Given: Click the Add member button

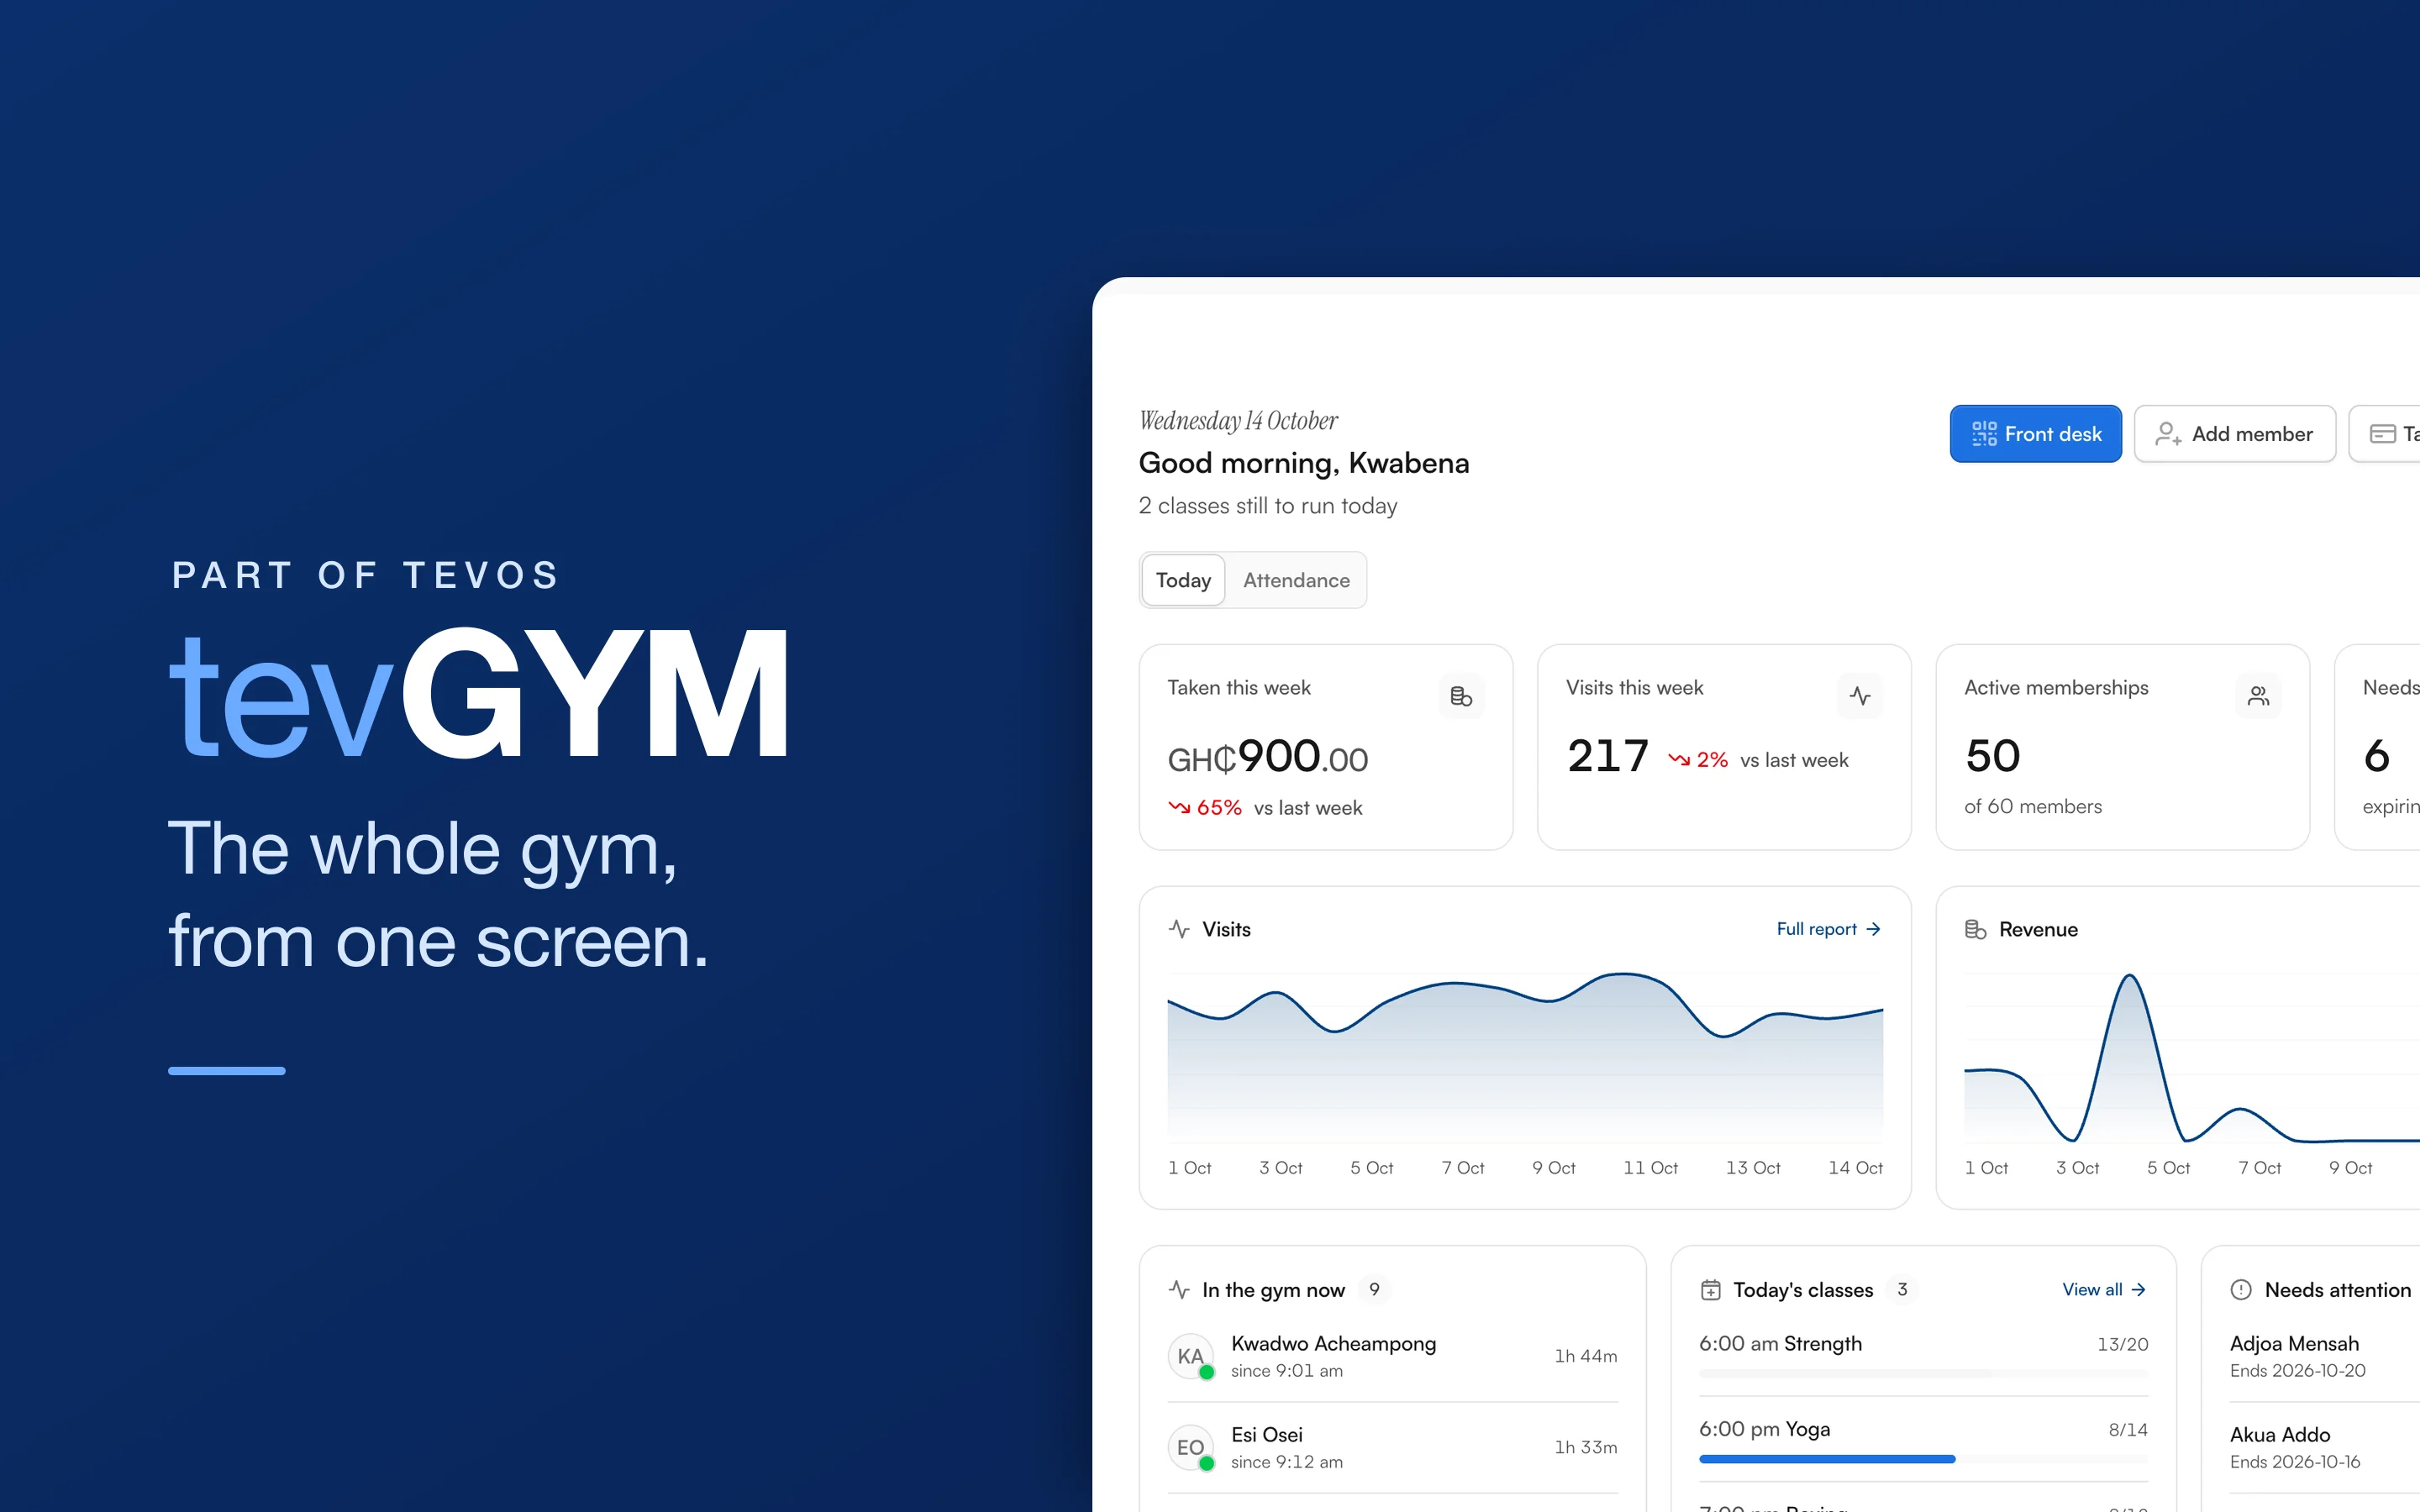Looking at the screenshot, I should [x=2234, y=434].
